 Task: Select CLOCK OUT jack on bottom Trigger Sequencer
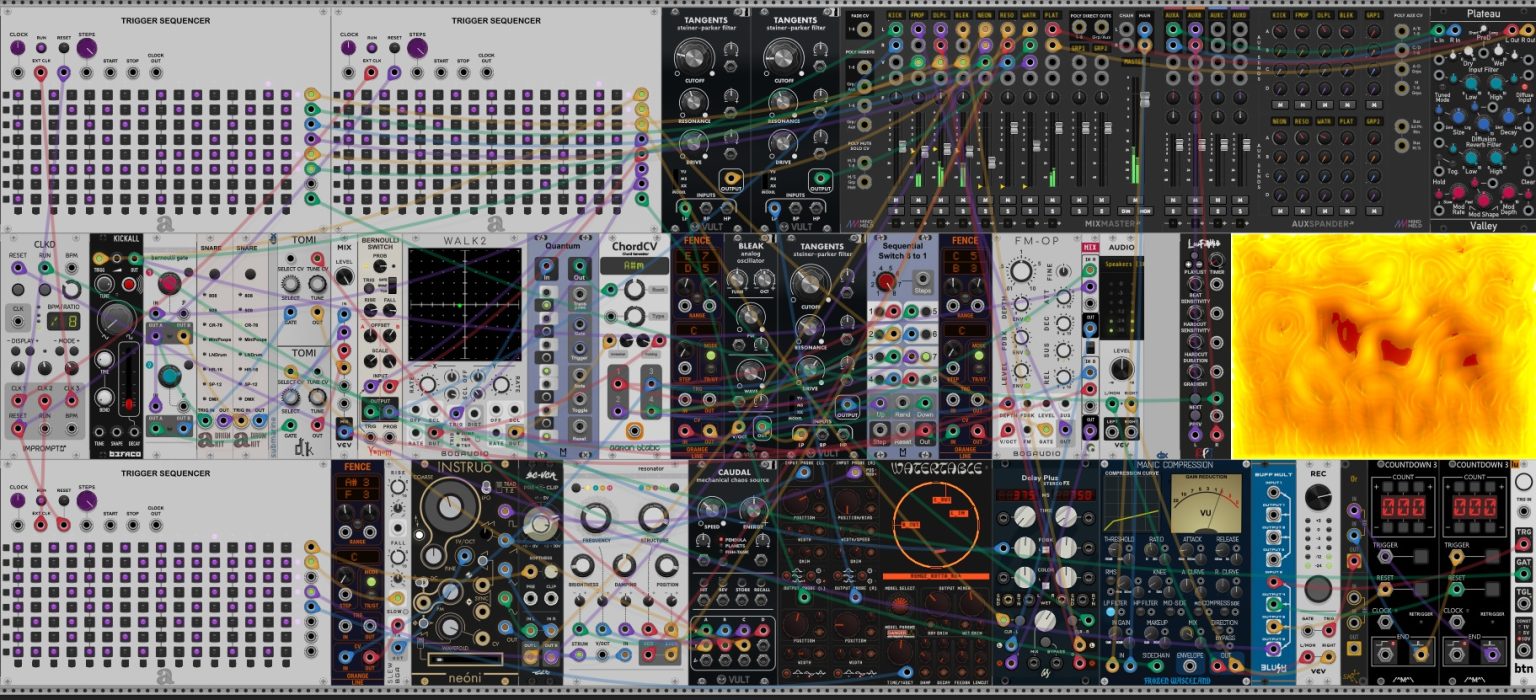[155, 523]
